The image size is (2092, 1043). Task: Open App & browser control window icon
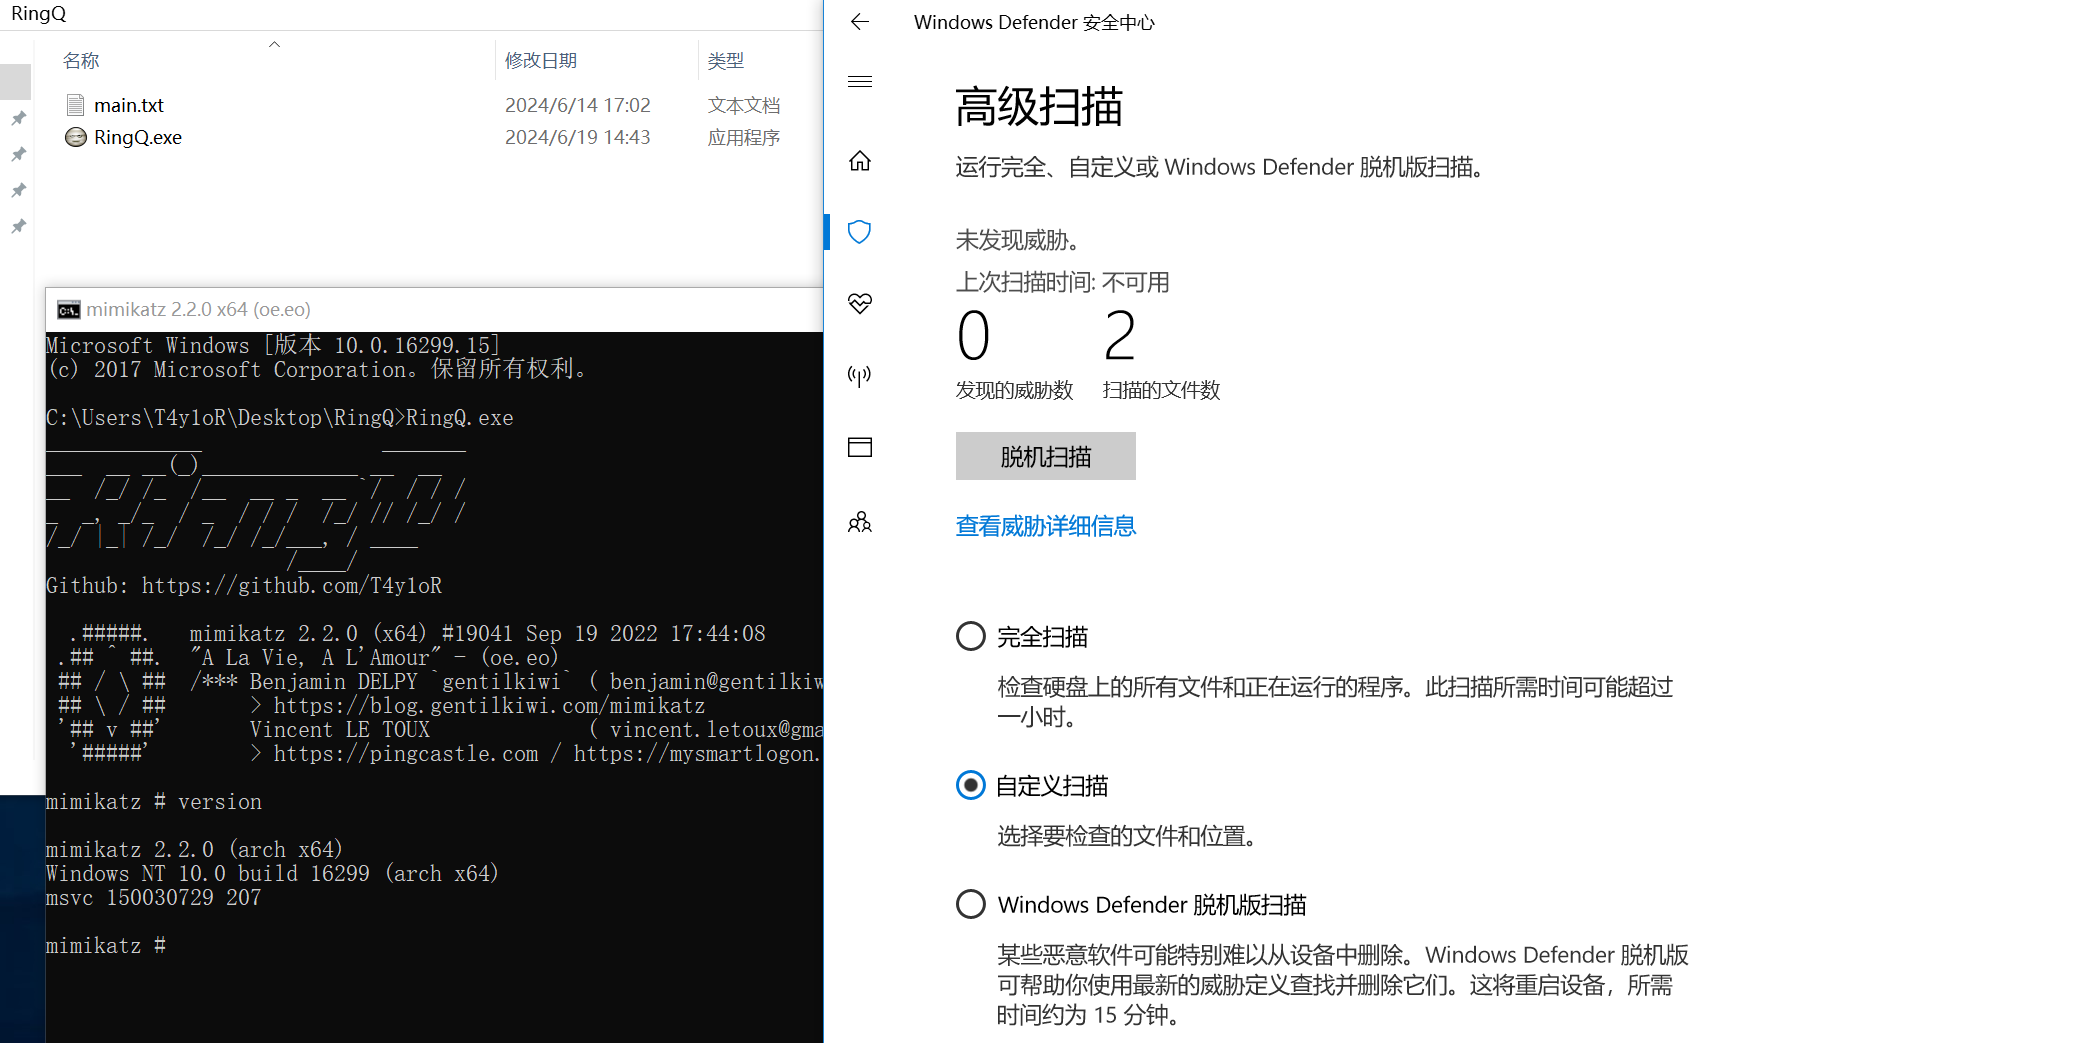click(x=860, y=447)
